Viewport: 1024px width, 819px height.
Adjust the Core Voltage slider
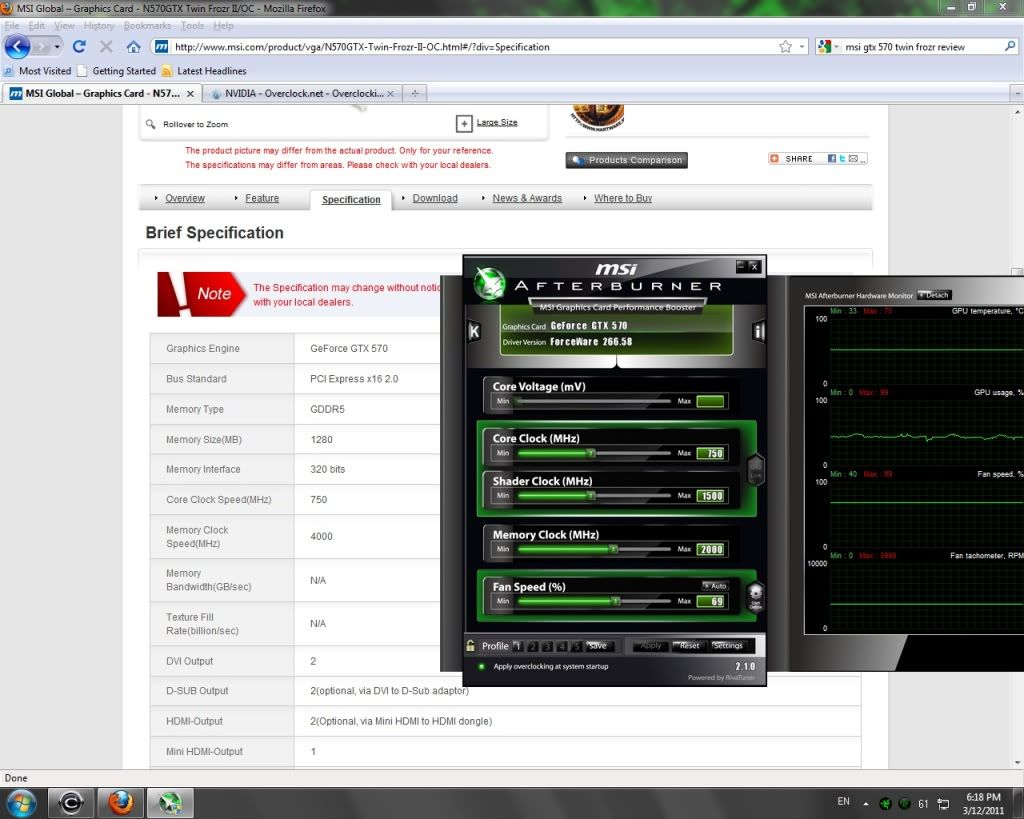tap(593, 401)
